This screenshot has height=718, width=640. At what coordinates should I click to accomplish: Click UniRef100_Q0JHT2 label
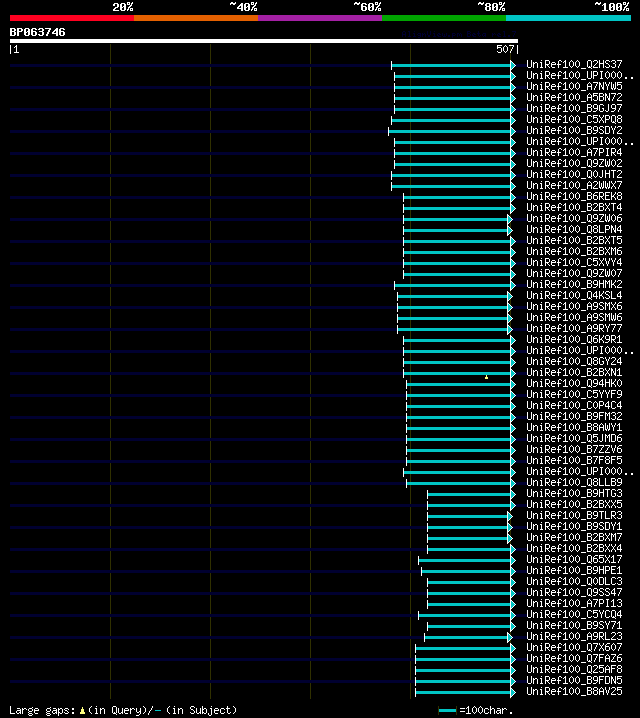(574, 174)
